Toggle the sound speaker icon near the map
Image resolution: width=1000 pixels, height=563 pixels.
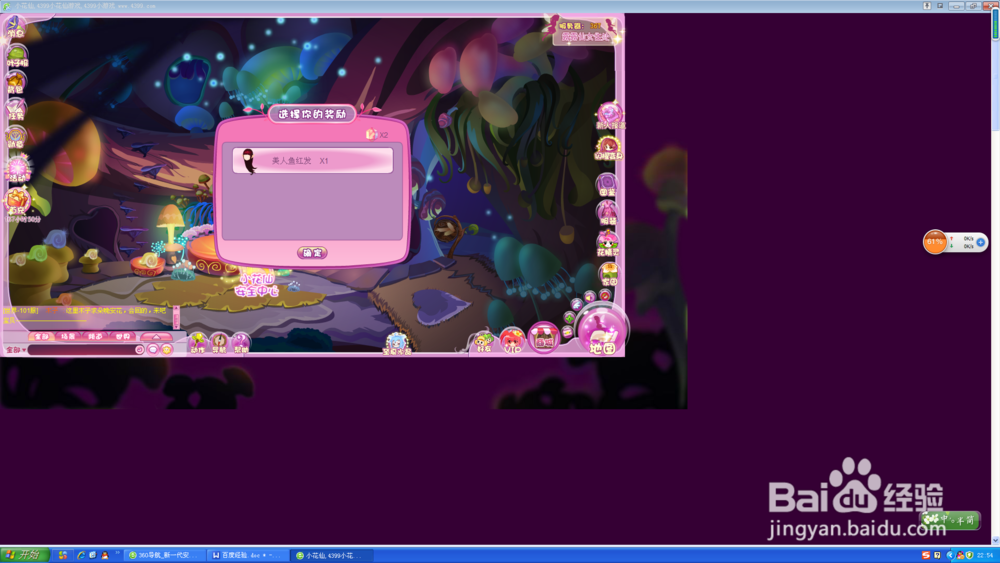point(590,296)
